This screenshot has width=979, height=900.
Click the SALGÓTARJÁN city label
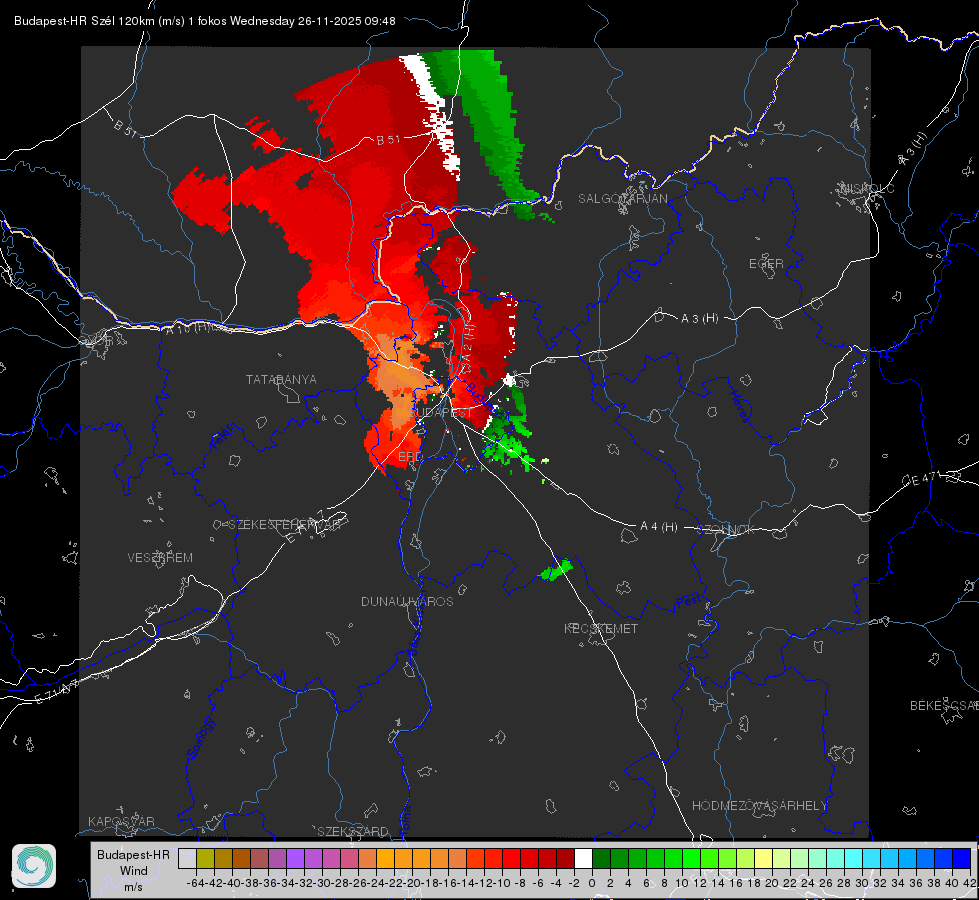point(622,199)
